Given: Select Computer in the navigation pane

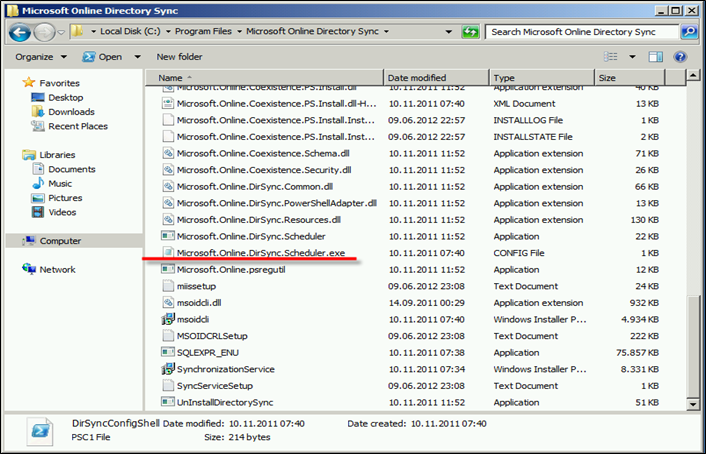Looking at the screenshot, I should pos(60,241).
